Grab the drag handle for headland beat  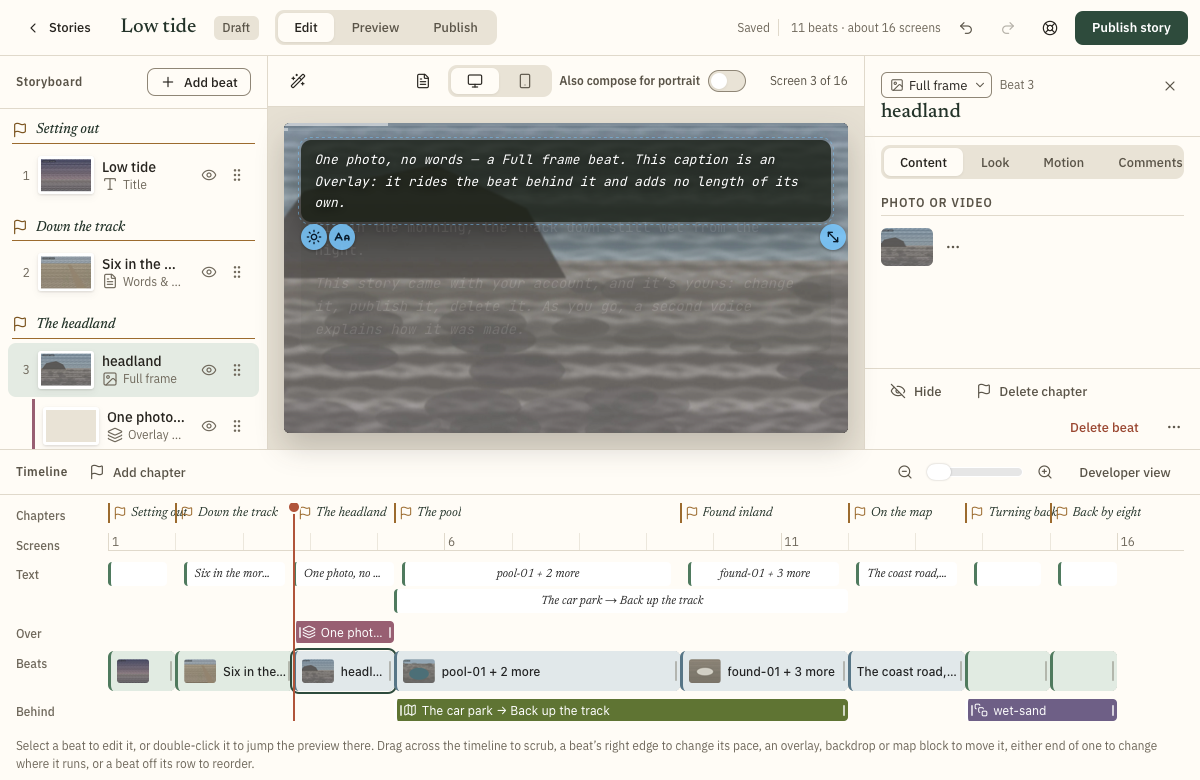[x=237, y=370]
